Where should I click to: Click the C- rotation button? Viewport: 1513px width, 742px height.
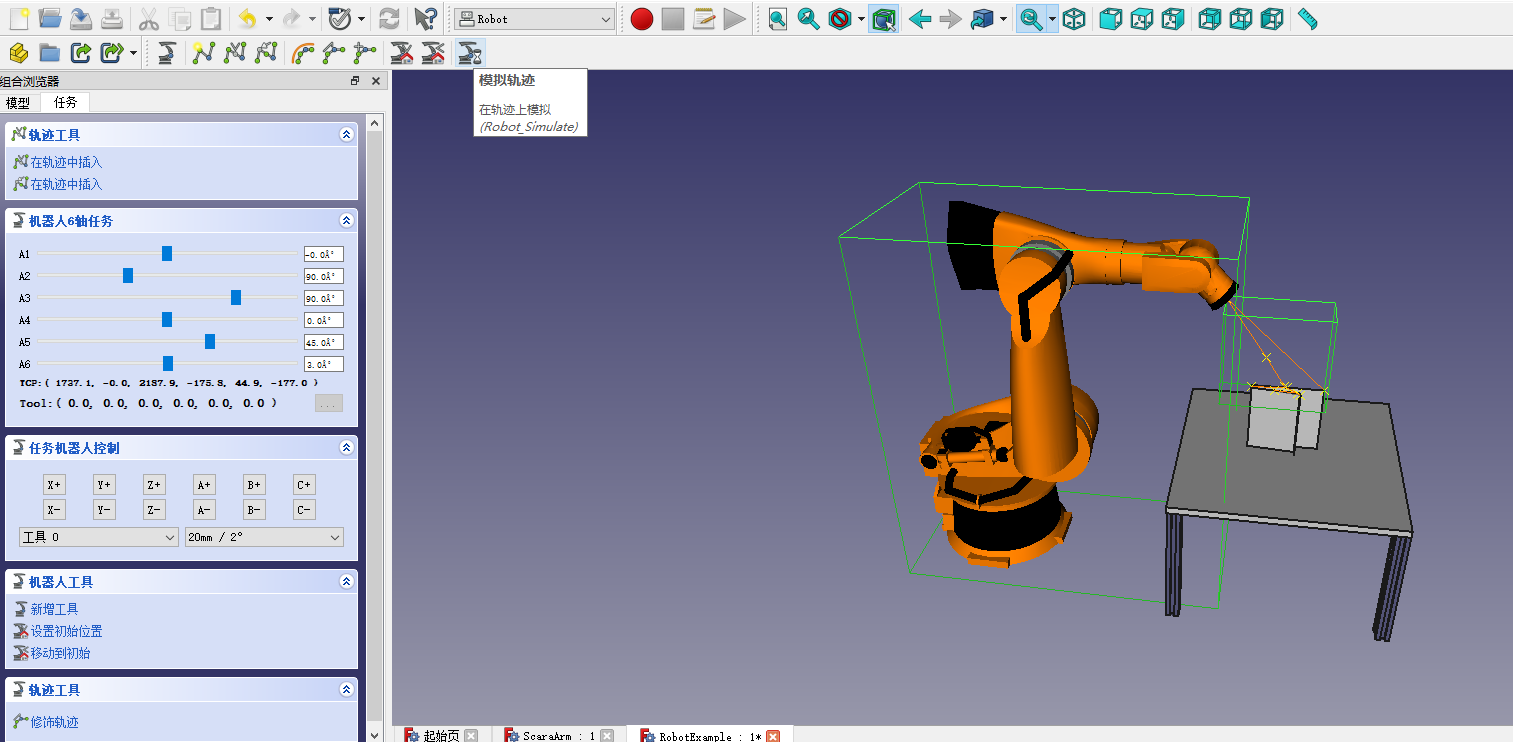pyautogui.click(x=304, y=510)
